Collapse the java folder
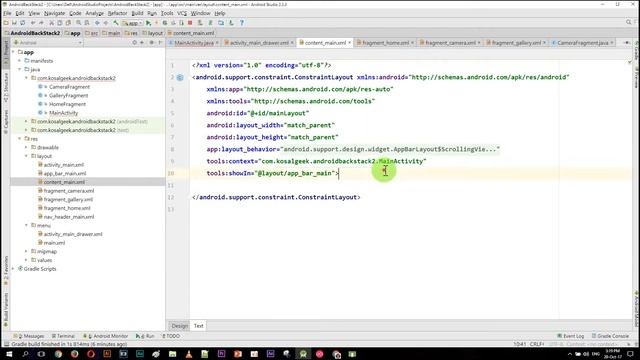 tap(20, 69)
